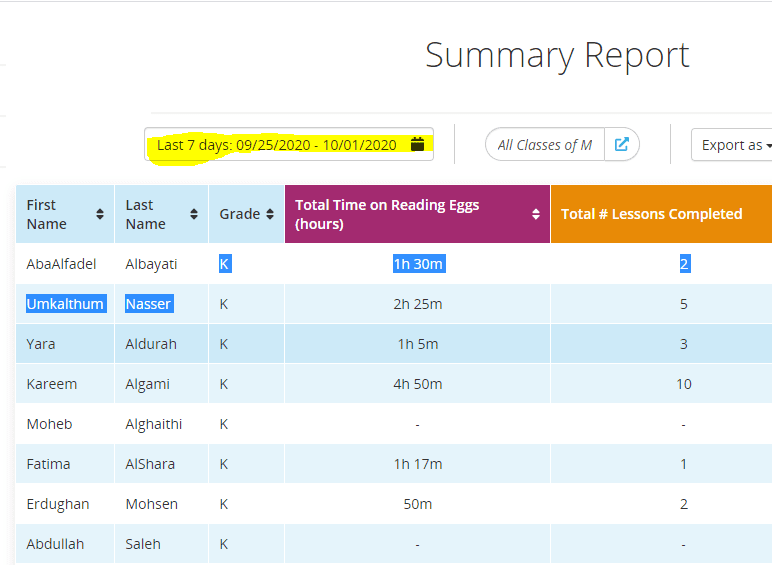Click the external link icon beside All Classes

pos(621,144)
